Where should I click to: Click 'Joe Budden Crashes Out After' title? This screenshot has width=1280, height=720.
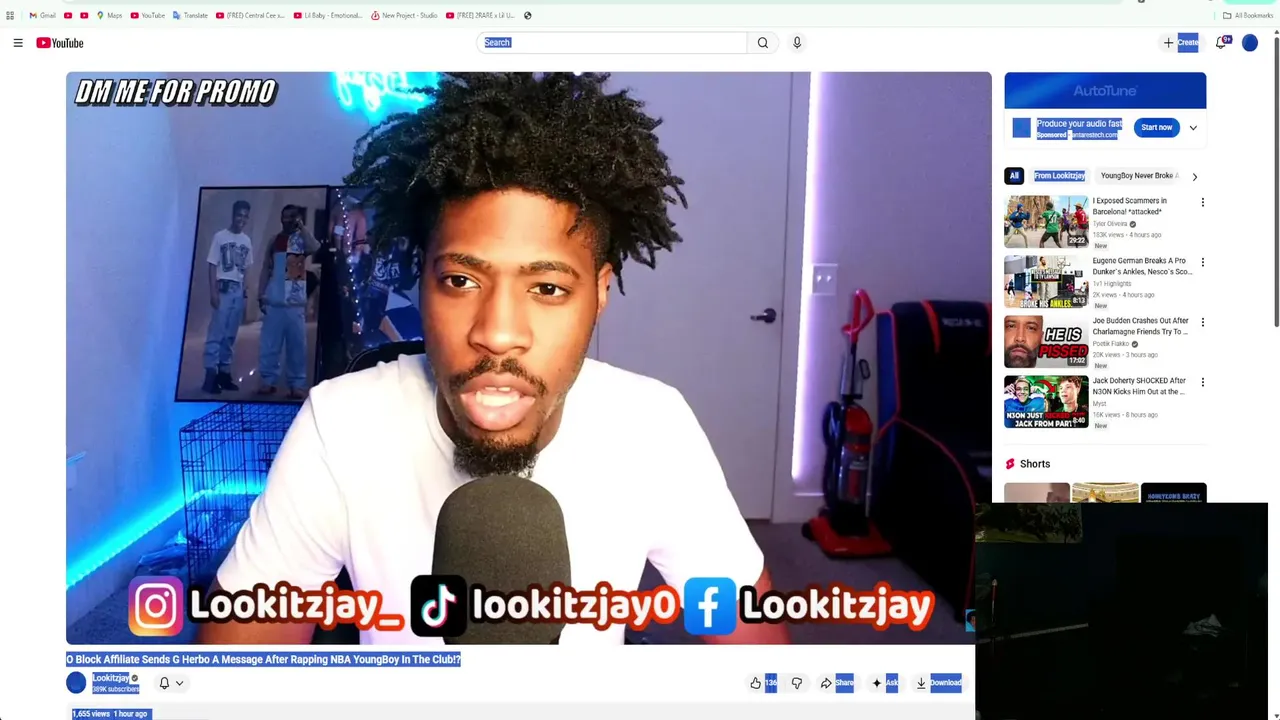(x=1141, y=326)
